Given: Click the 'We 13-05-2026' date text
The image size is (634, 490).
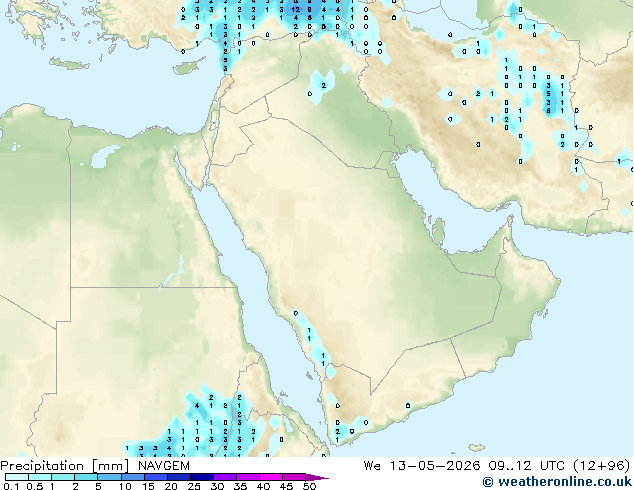Looking at the screenshot, I should 422,466.
